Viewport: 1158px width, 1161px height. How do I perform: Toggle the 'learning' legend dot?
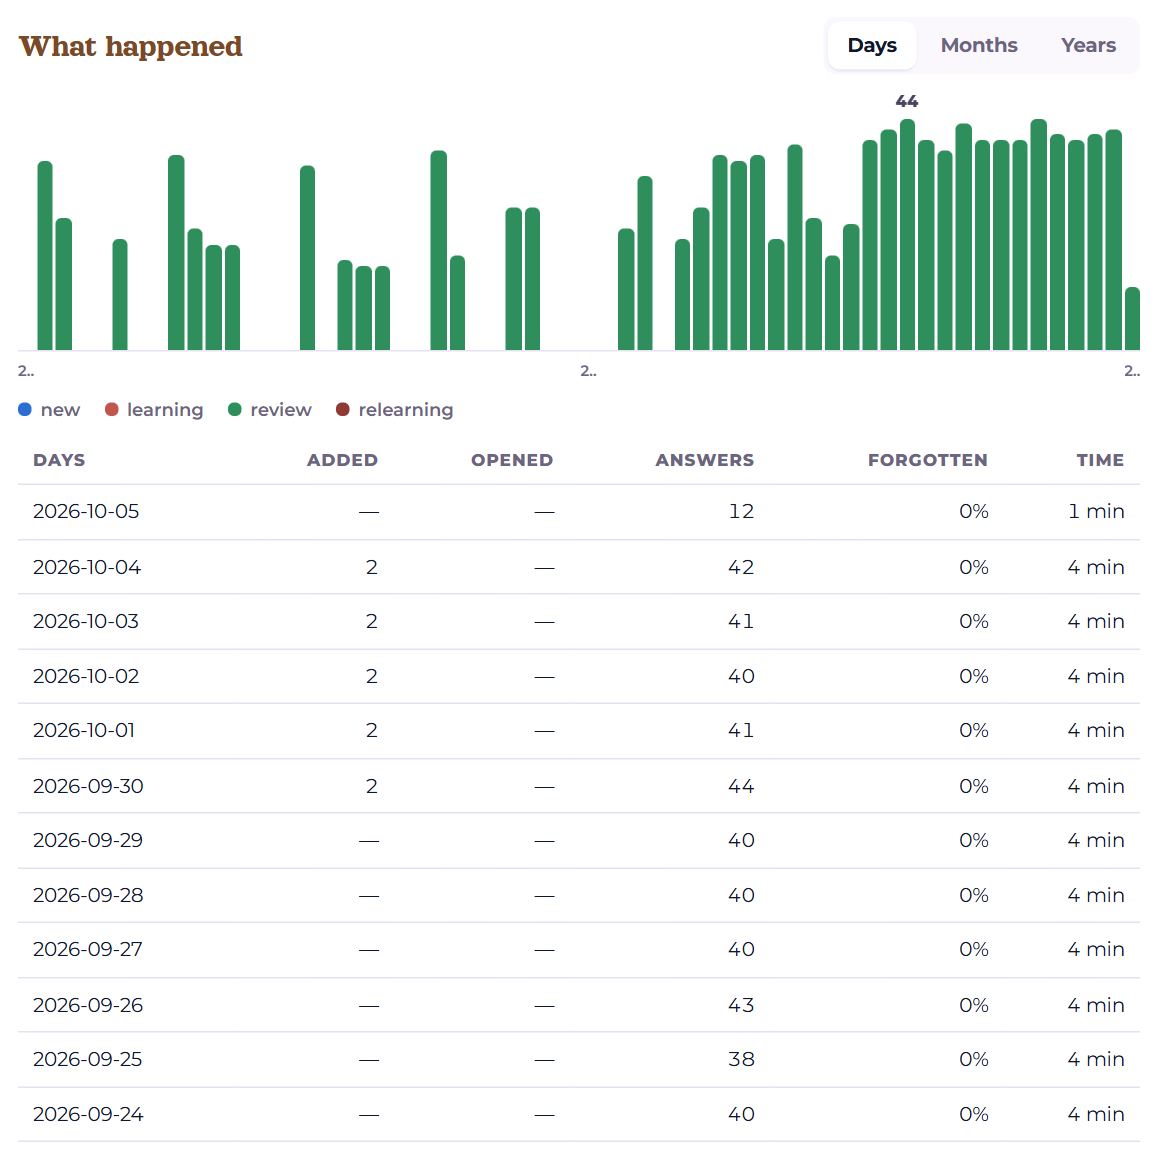(x=112, y=409)
